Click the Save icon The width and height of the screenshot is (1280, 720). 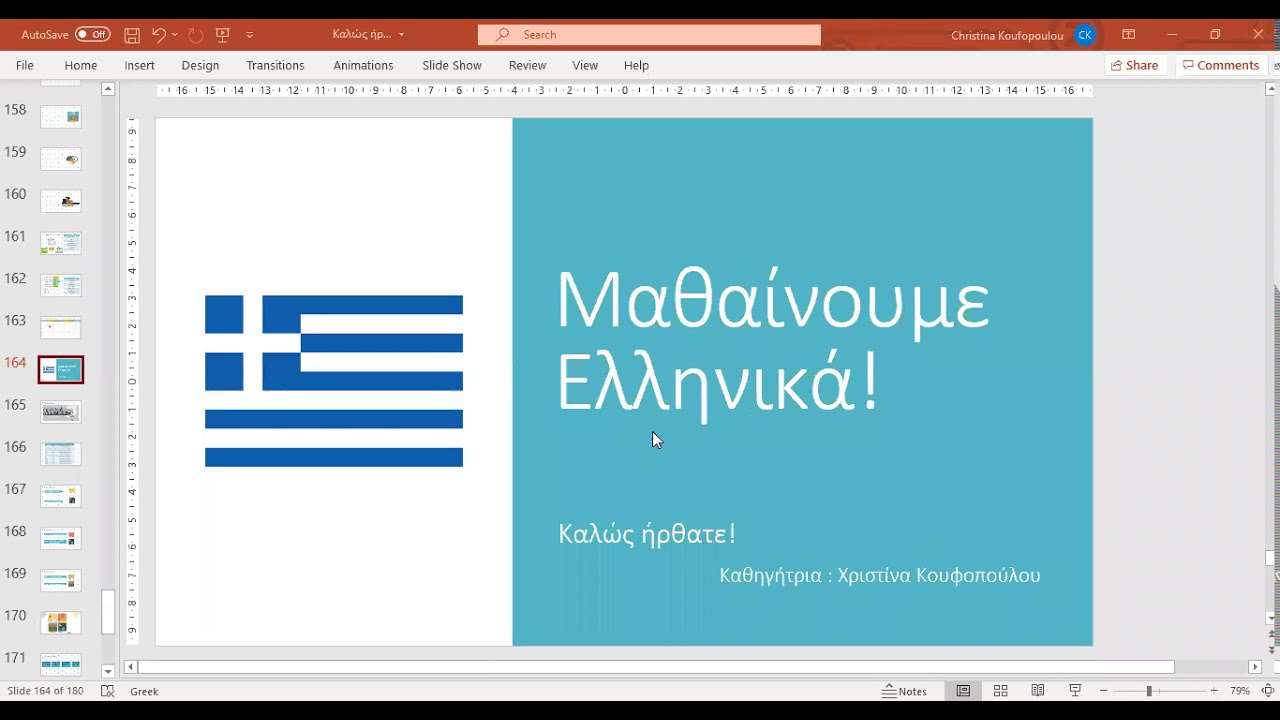(132, 34)
